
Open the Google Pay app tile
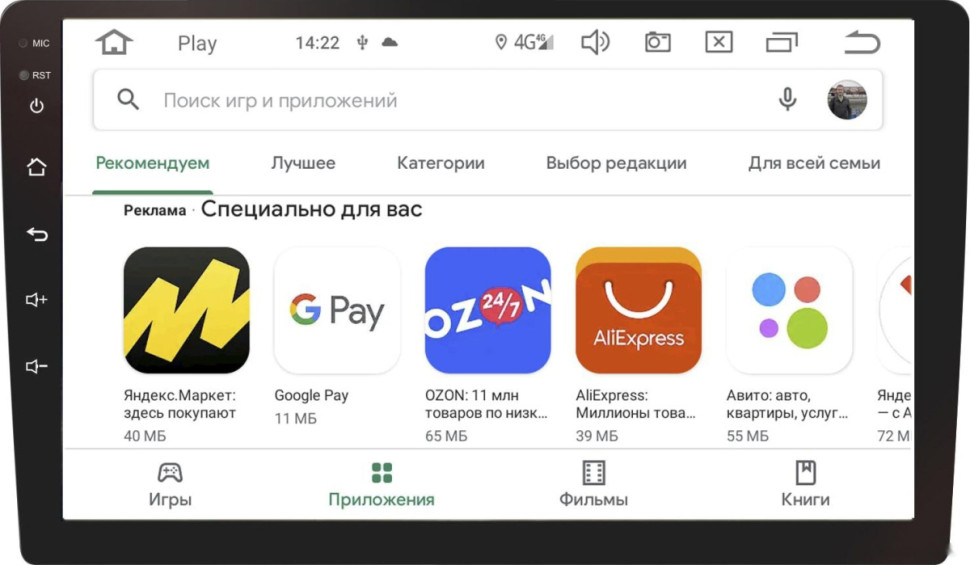click(x=337, y=337)
